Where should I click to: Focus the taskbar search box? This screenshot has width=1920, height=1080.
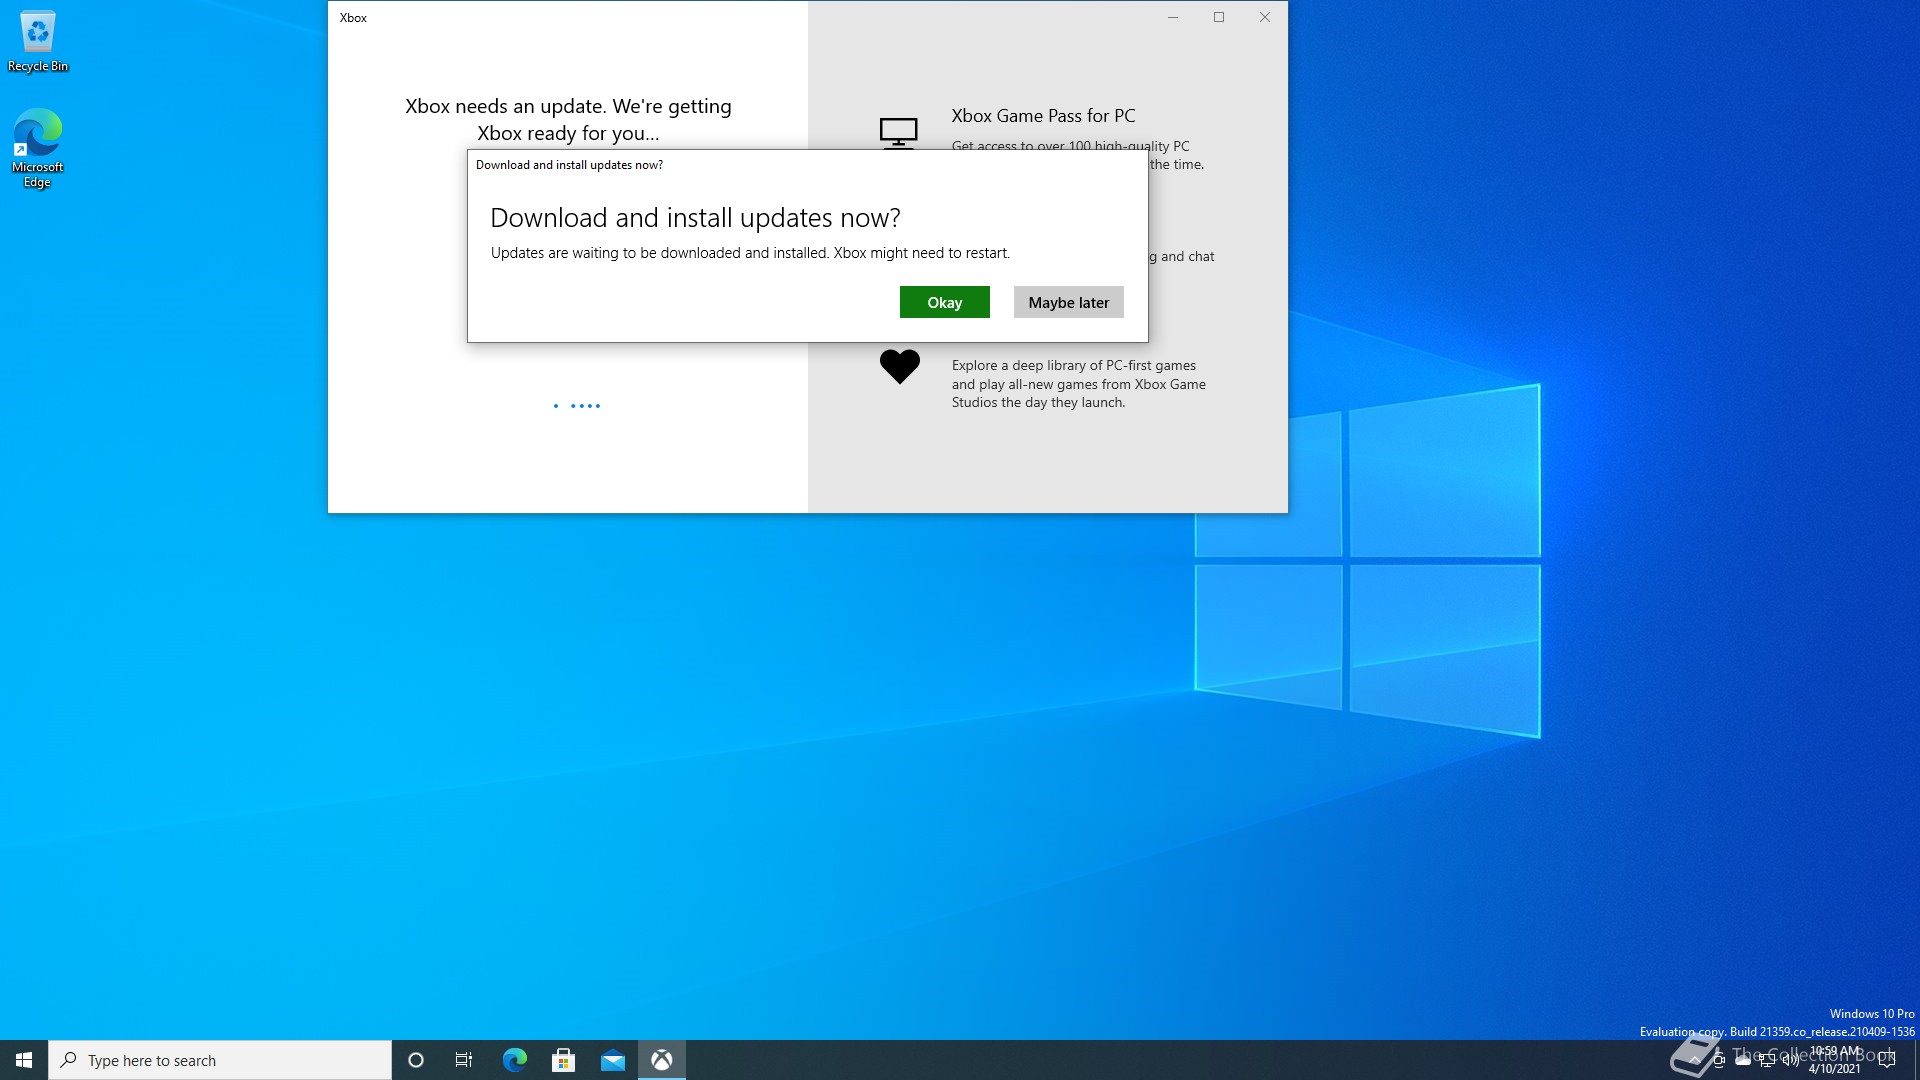[220, 1060]
